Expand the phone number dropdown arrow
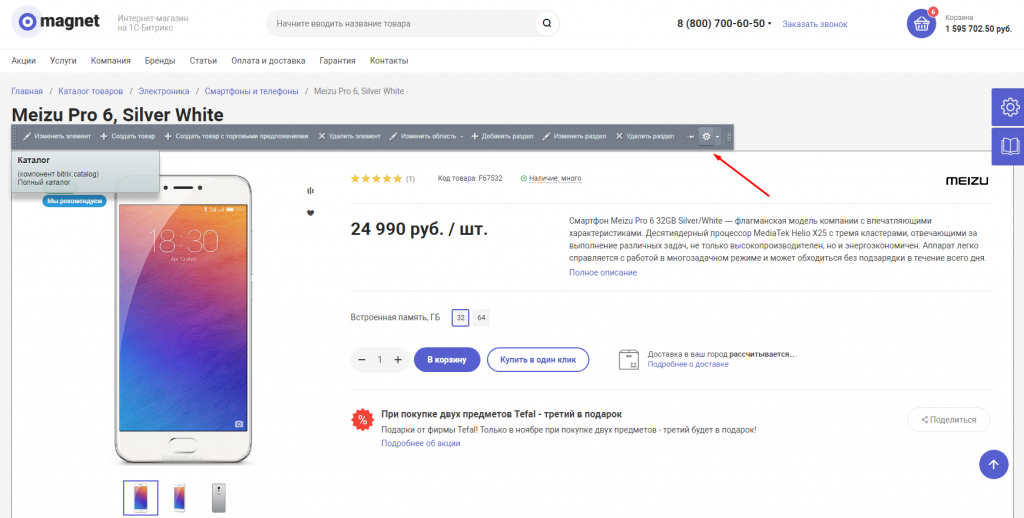The height and width of the screenshot is (518, 1024). click(769, 24)
